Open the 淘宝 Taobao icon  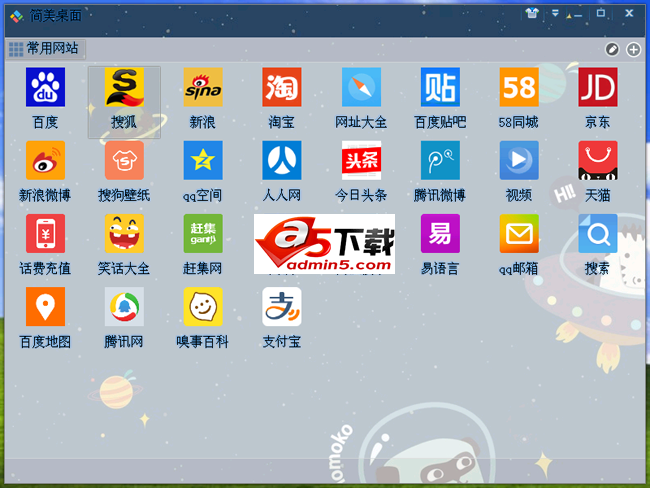click(x=281, y=87)
